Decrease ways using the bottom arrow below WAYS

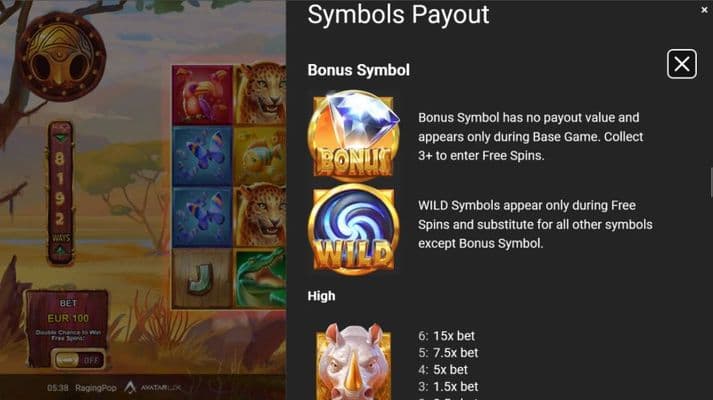(x=60, y=250)
